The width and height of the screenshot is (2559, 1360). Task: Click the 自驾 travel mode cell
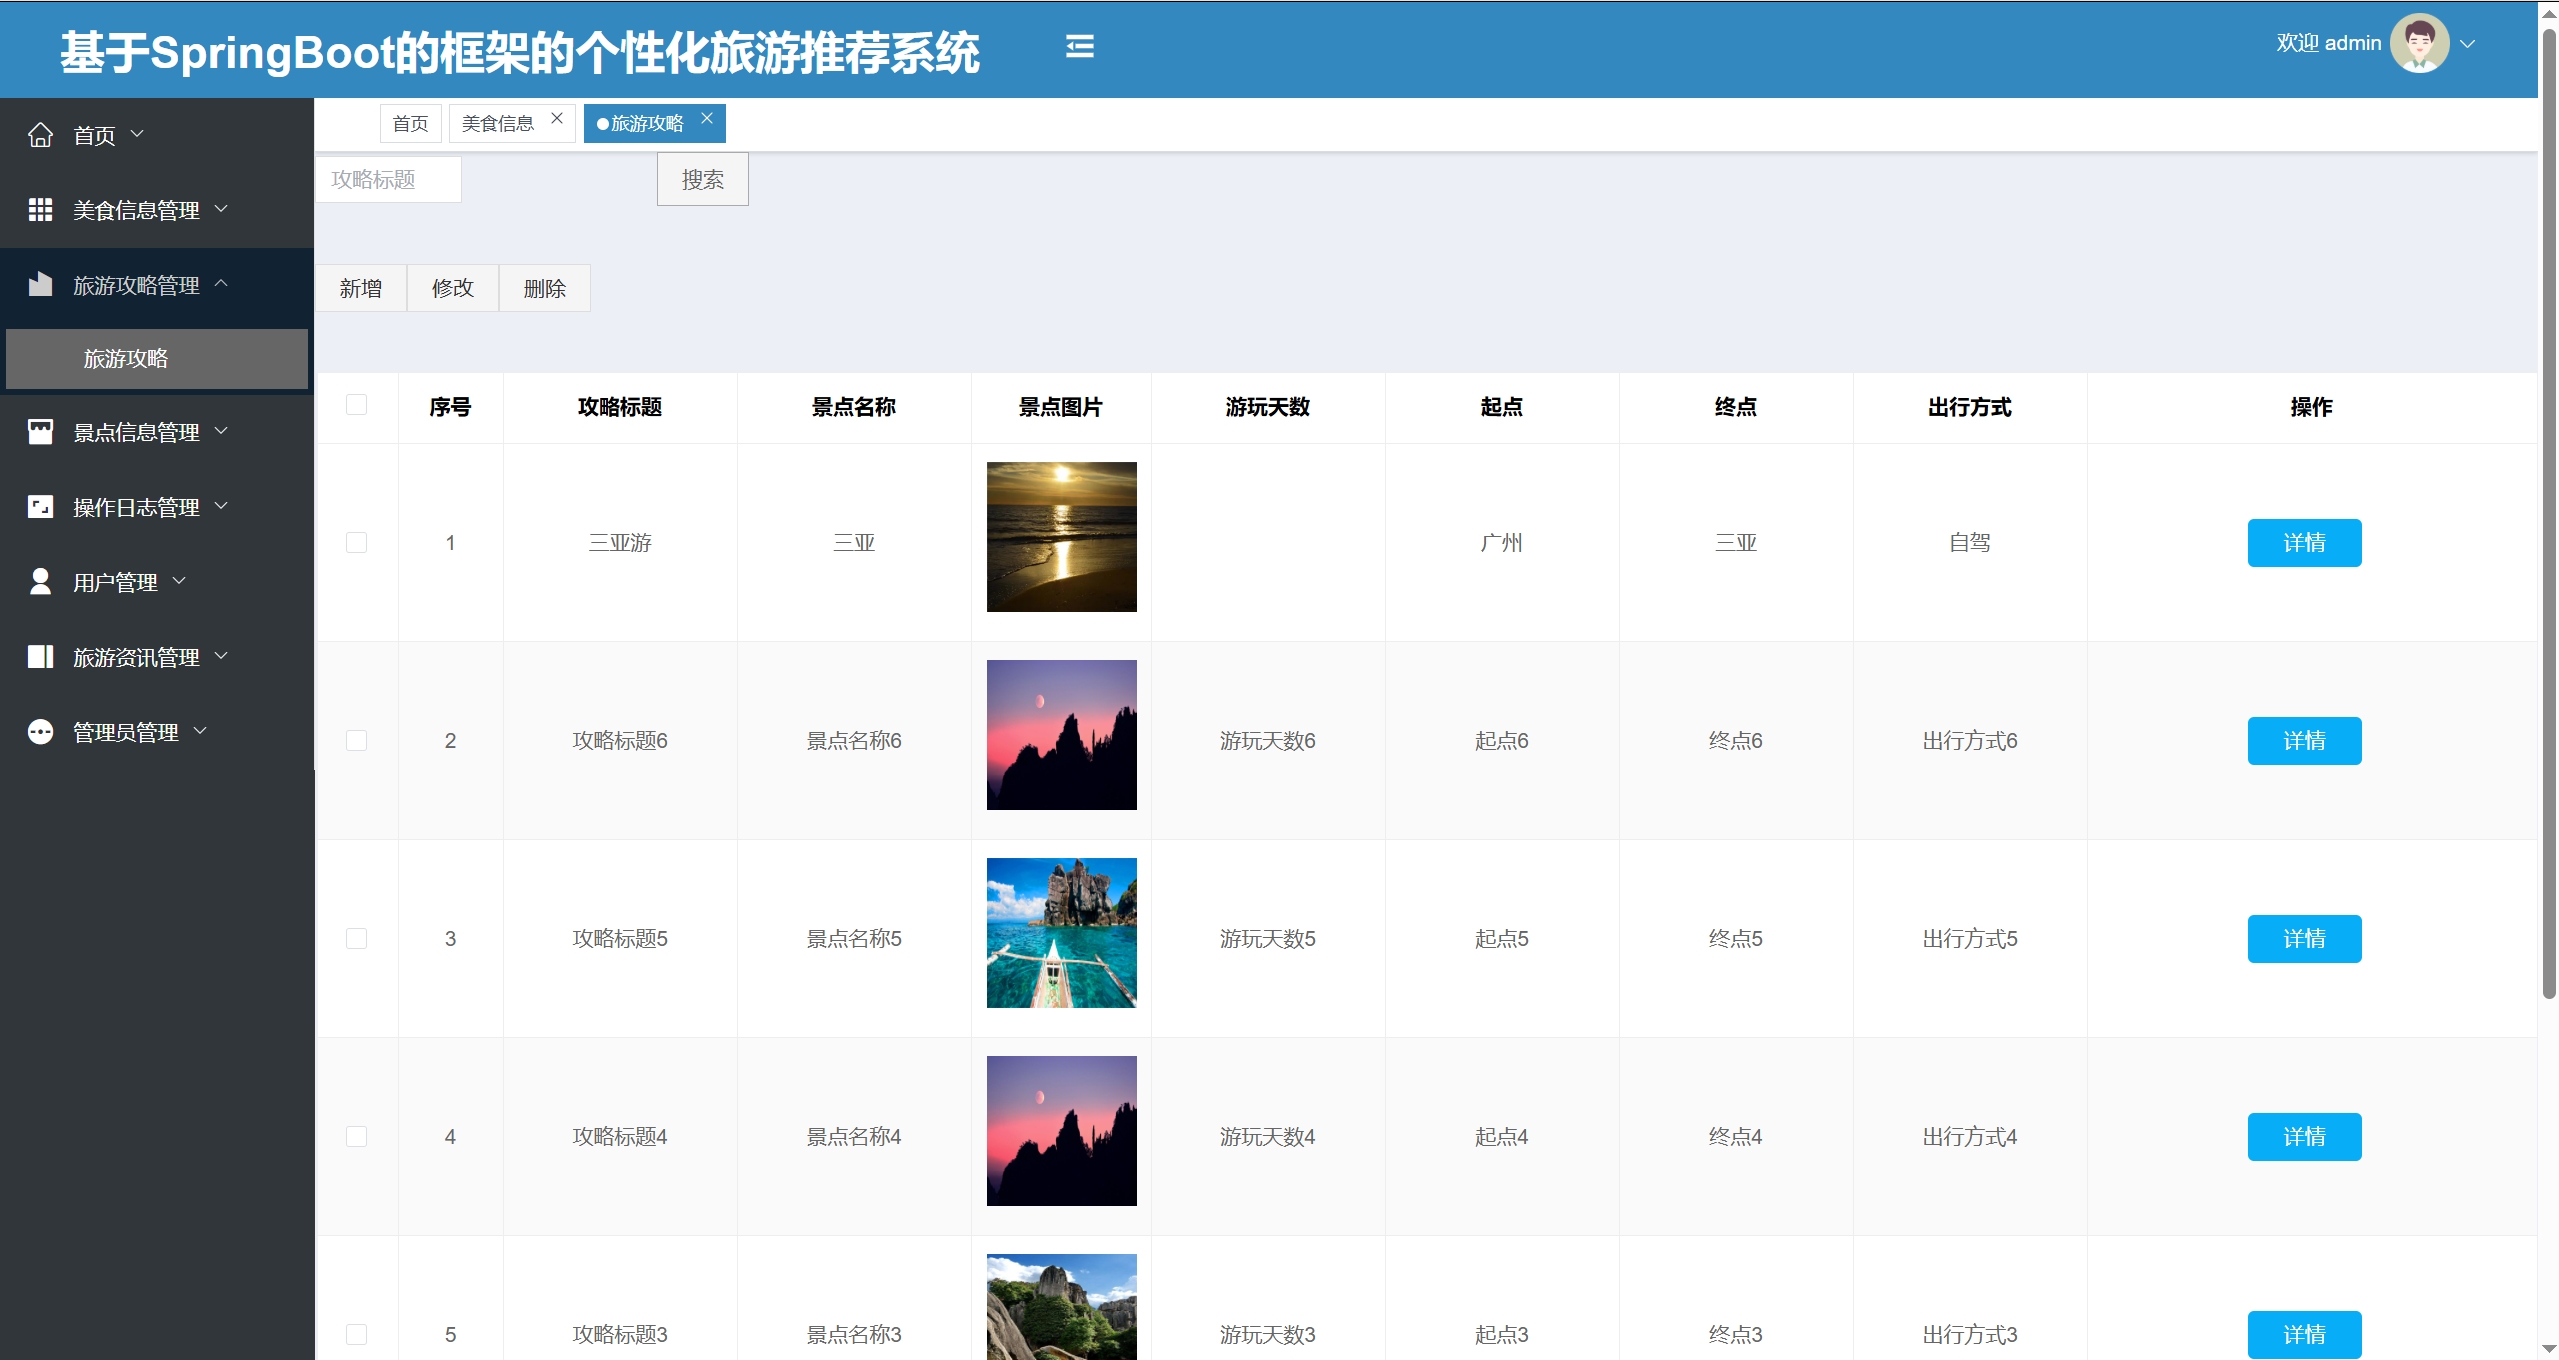click(x=1969, y=542)
